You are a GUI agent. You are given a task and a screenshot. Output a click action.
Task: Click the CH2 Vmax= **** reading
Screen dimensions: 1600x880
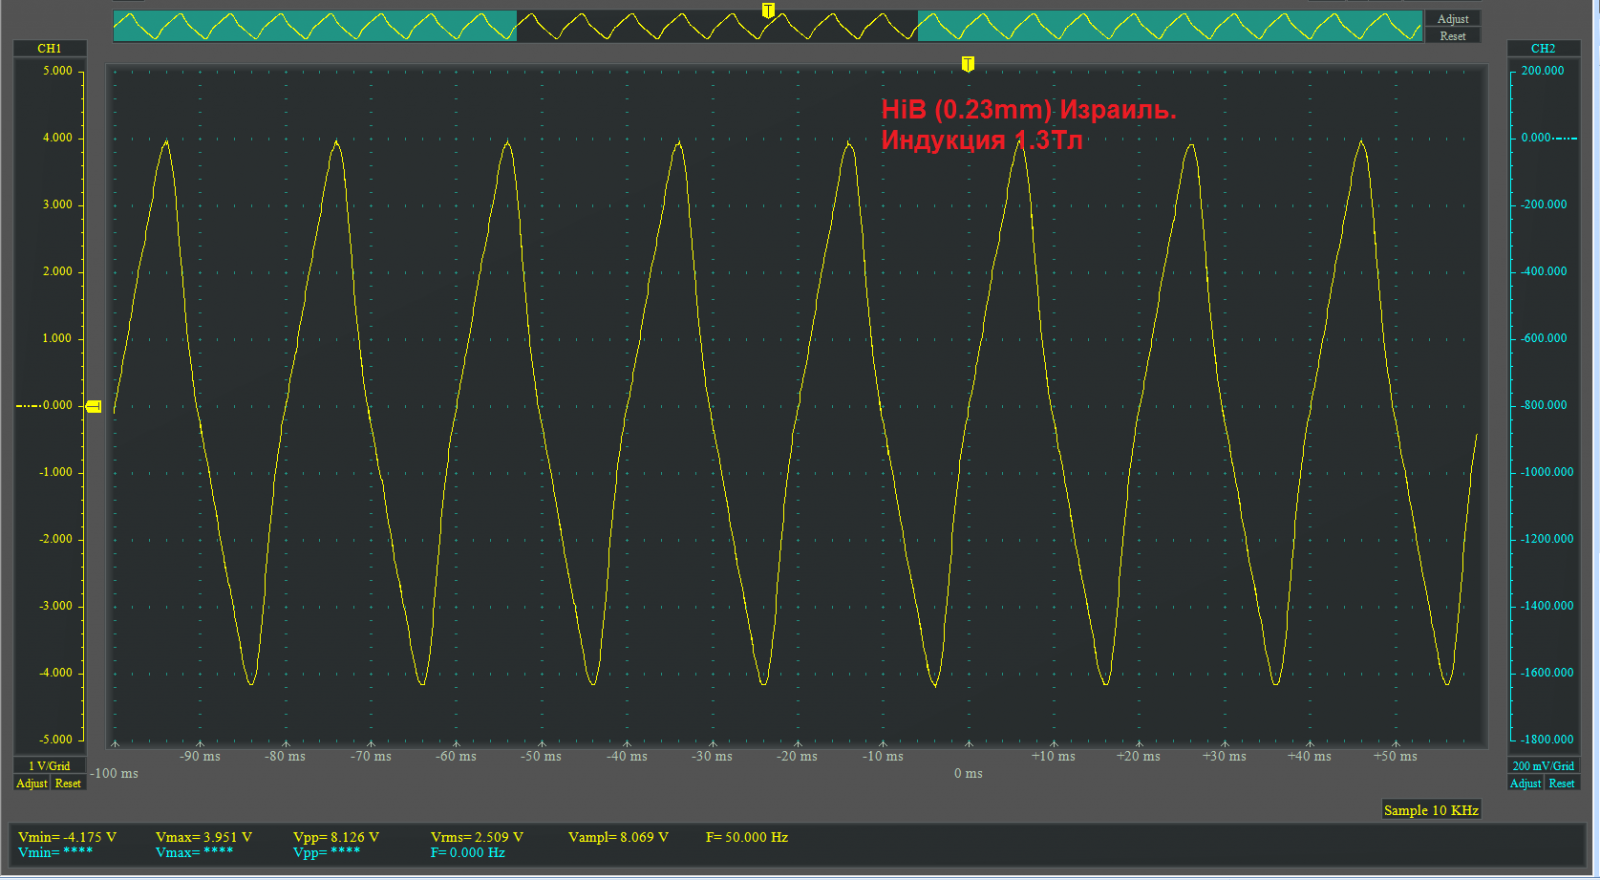click(x=194, y=853)
